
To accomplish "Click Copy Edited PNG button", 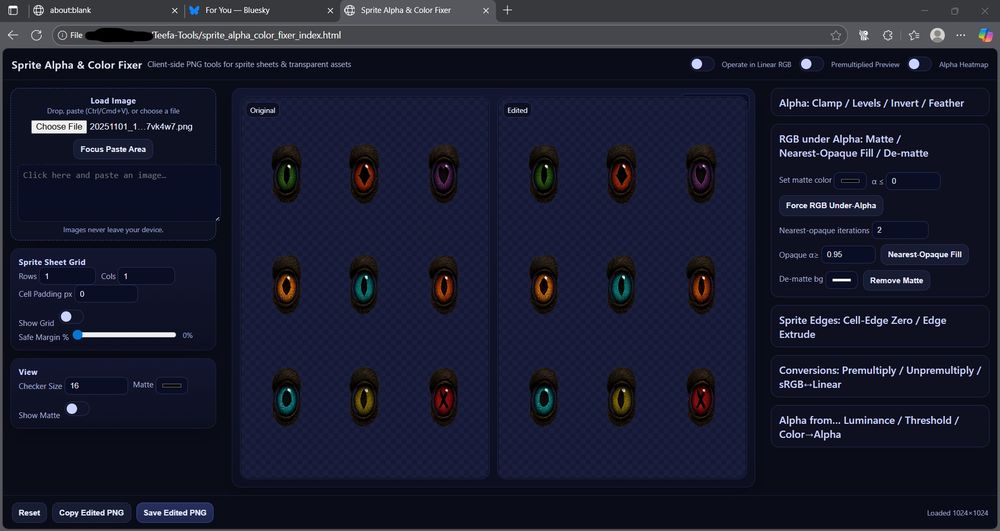I will click(x=91, y=513).
